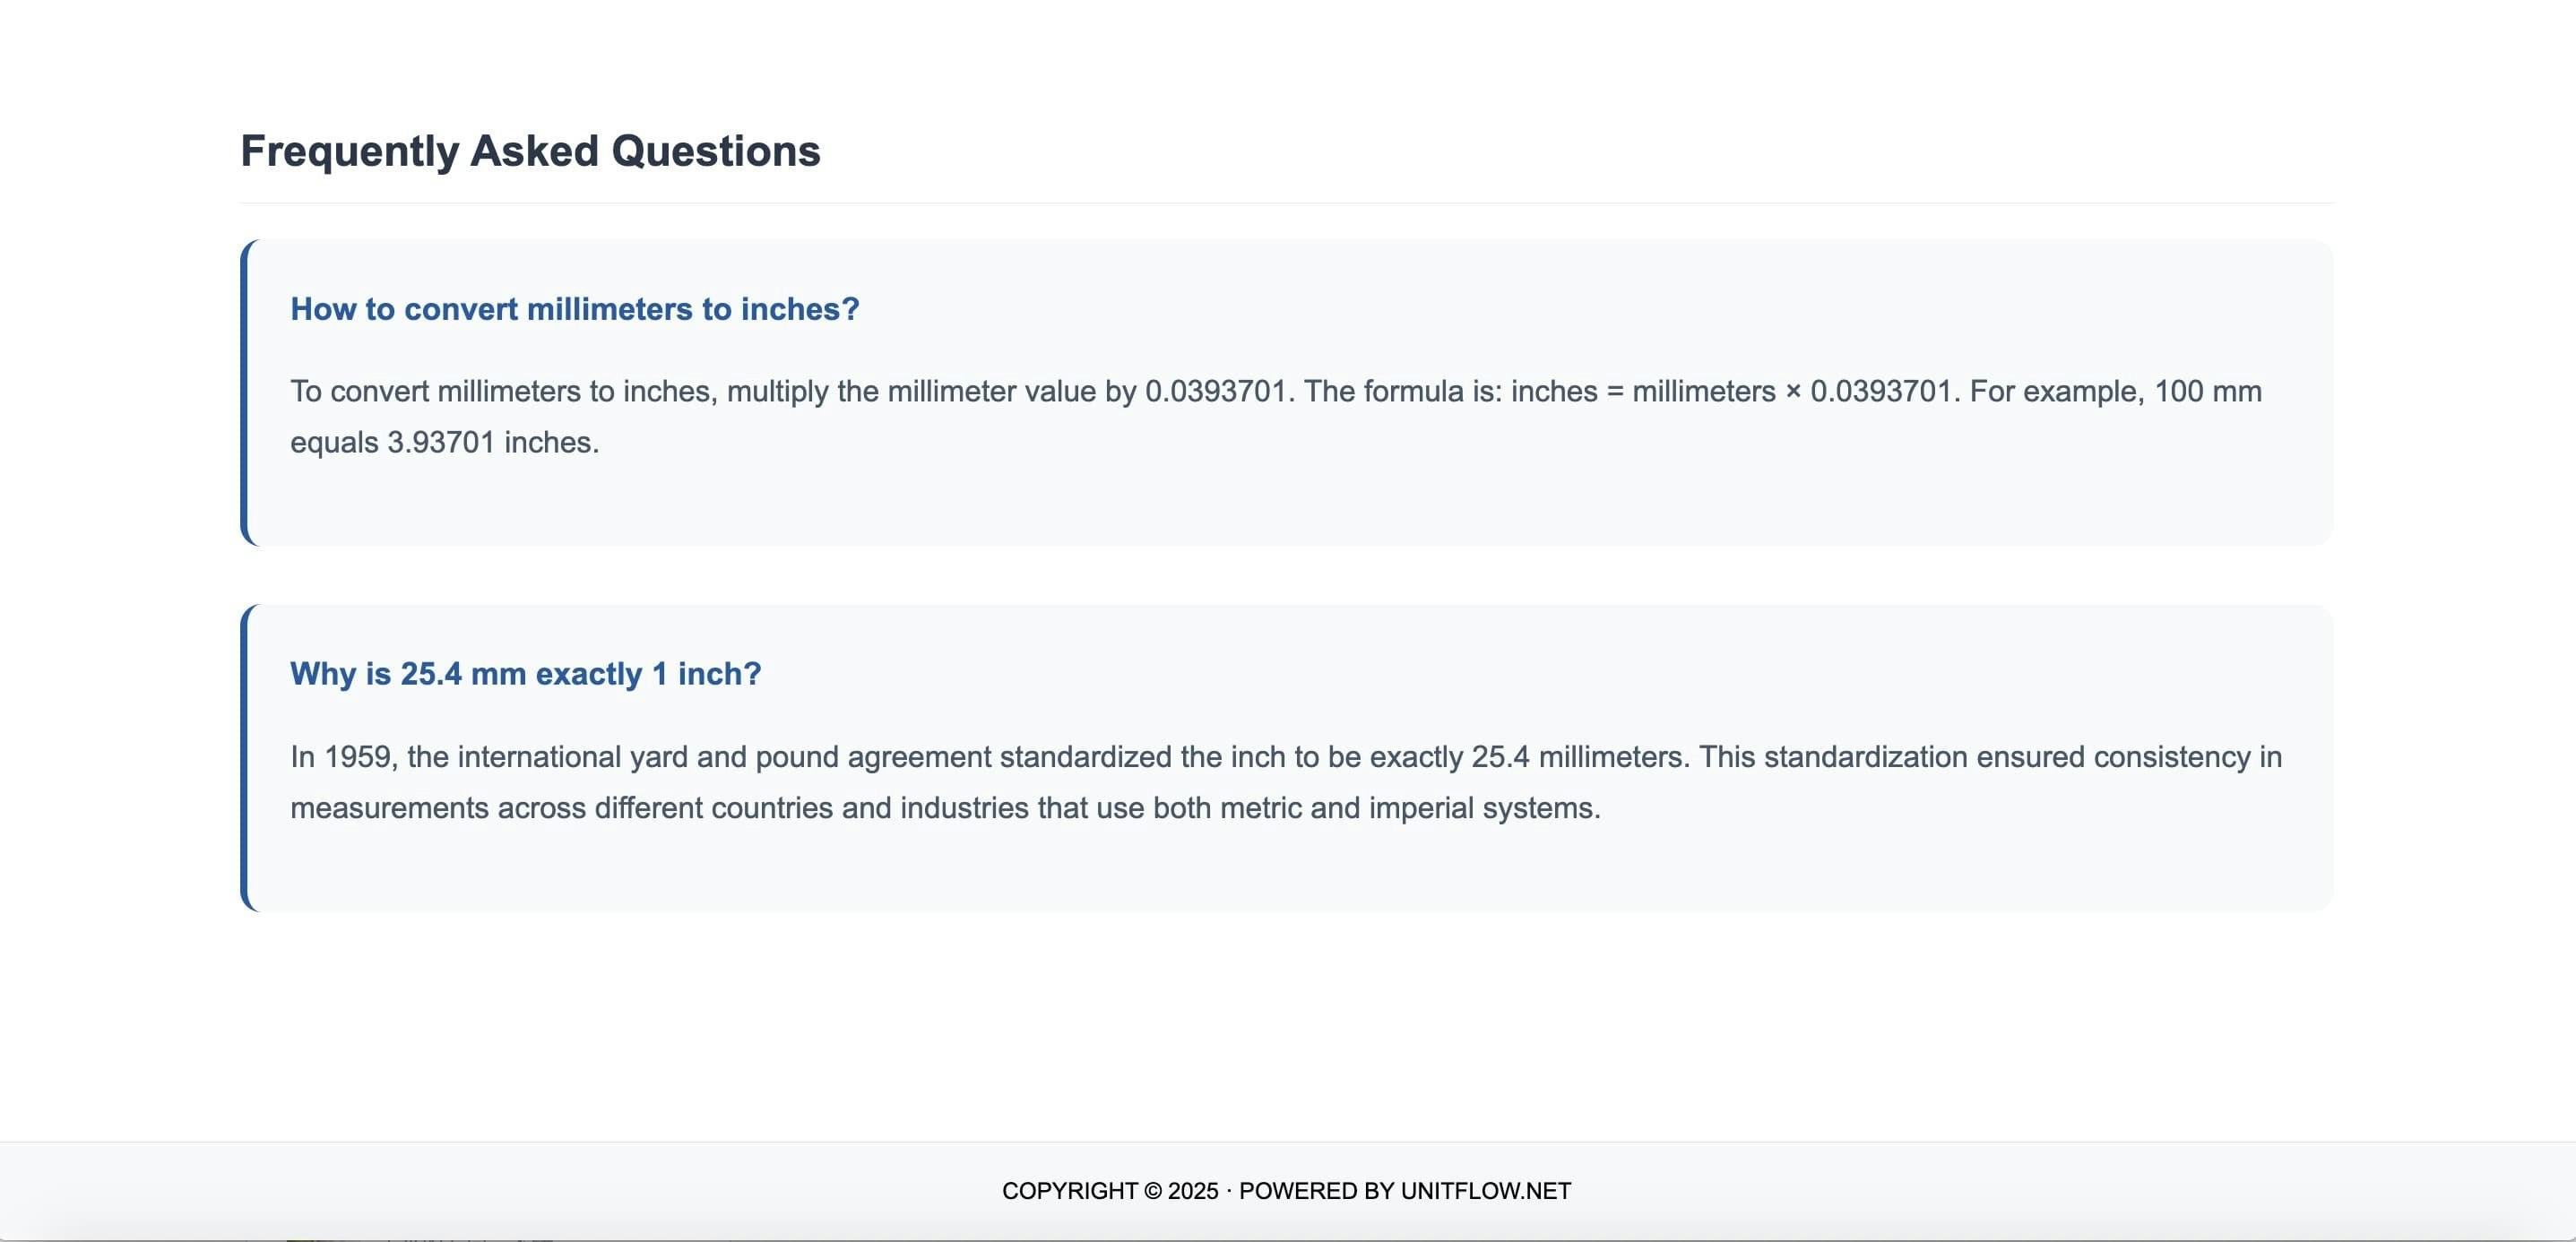This screenshot has height=1242, width=2576.
Task: Click the '=' sign in the inches formula
Action: pyautogui.click(x=1614, y=391)
